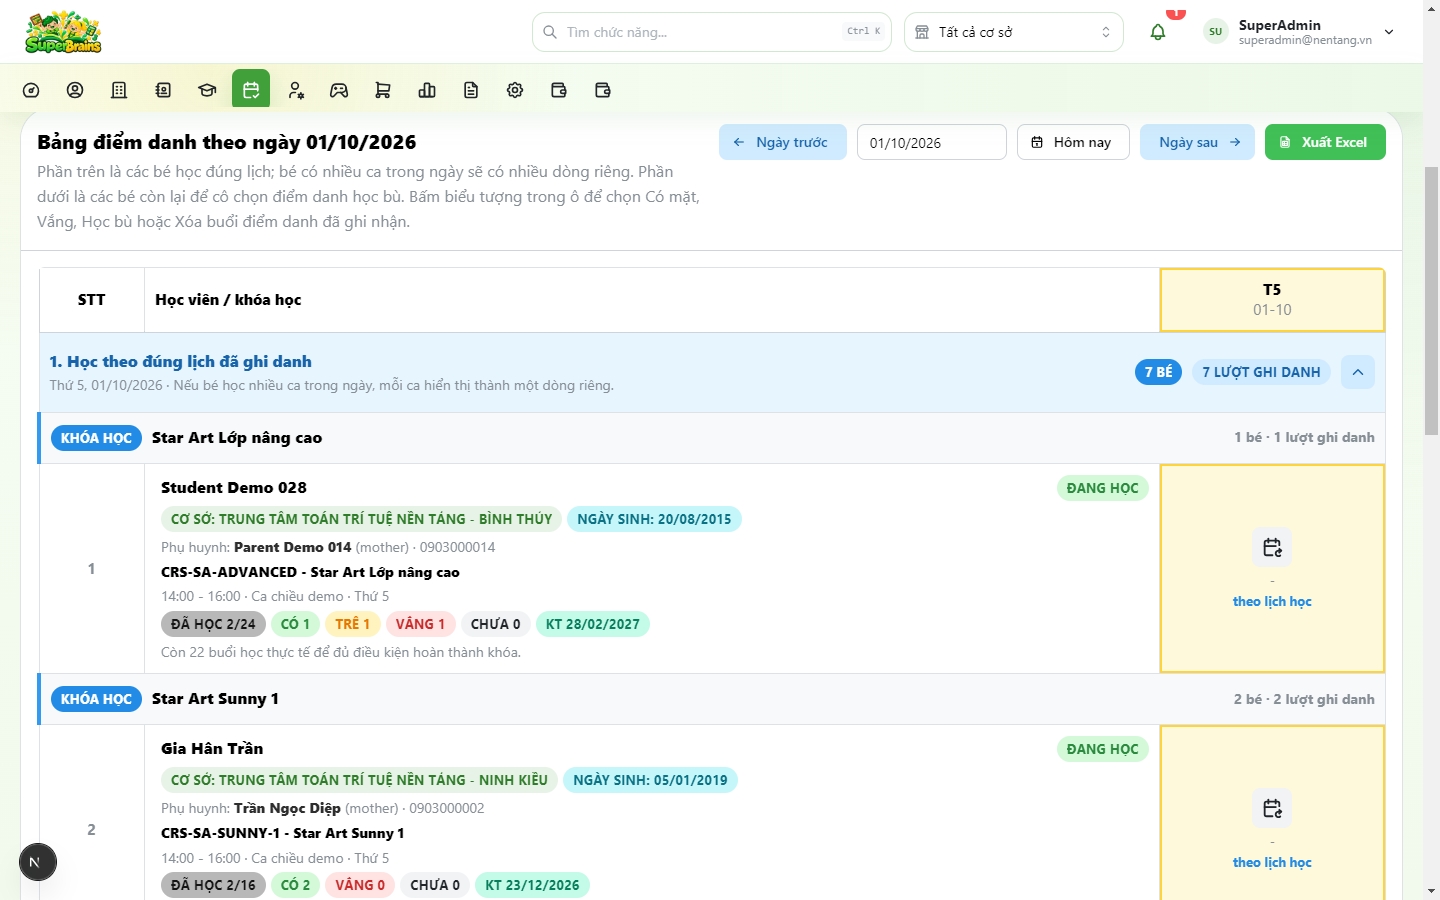Screen dimensions: 1440x900
Task: Click the student name "Gia Hân Trần"
Action: click(x=212, y=749)
